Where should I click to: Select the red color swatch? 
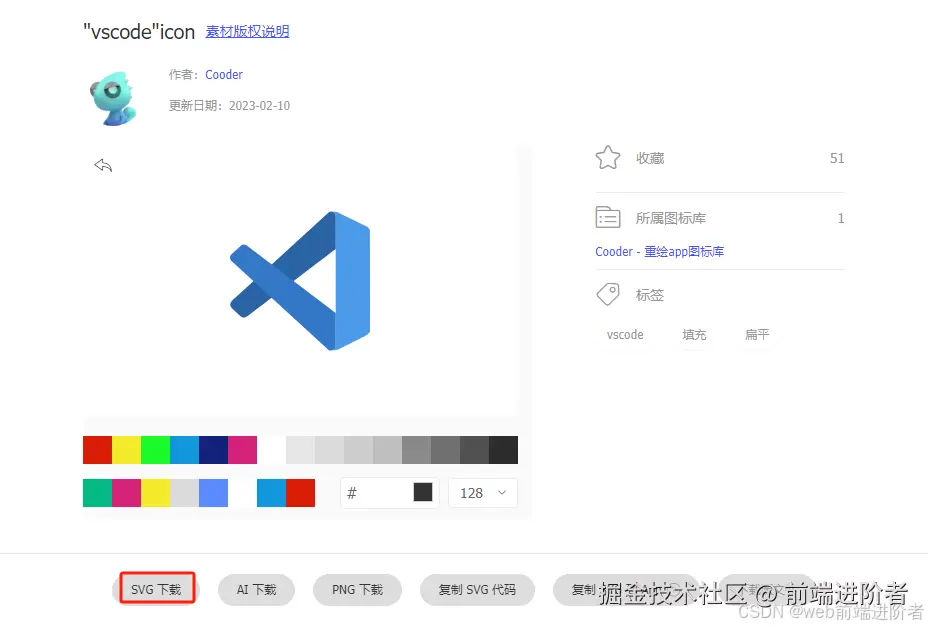click(97, 450)
